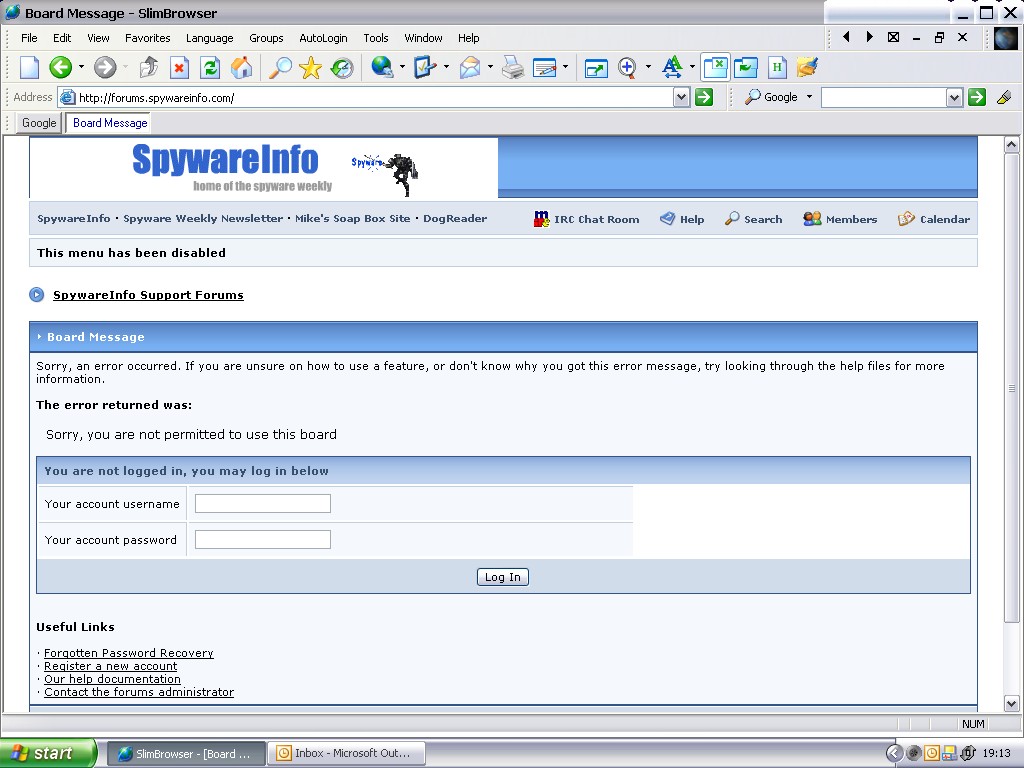
Task: Open the Groups menu
Action: coord(266,38)
